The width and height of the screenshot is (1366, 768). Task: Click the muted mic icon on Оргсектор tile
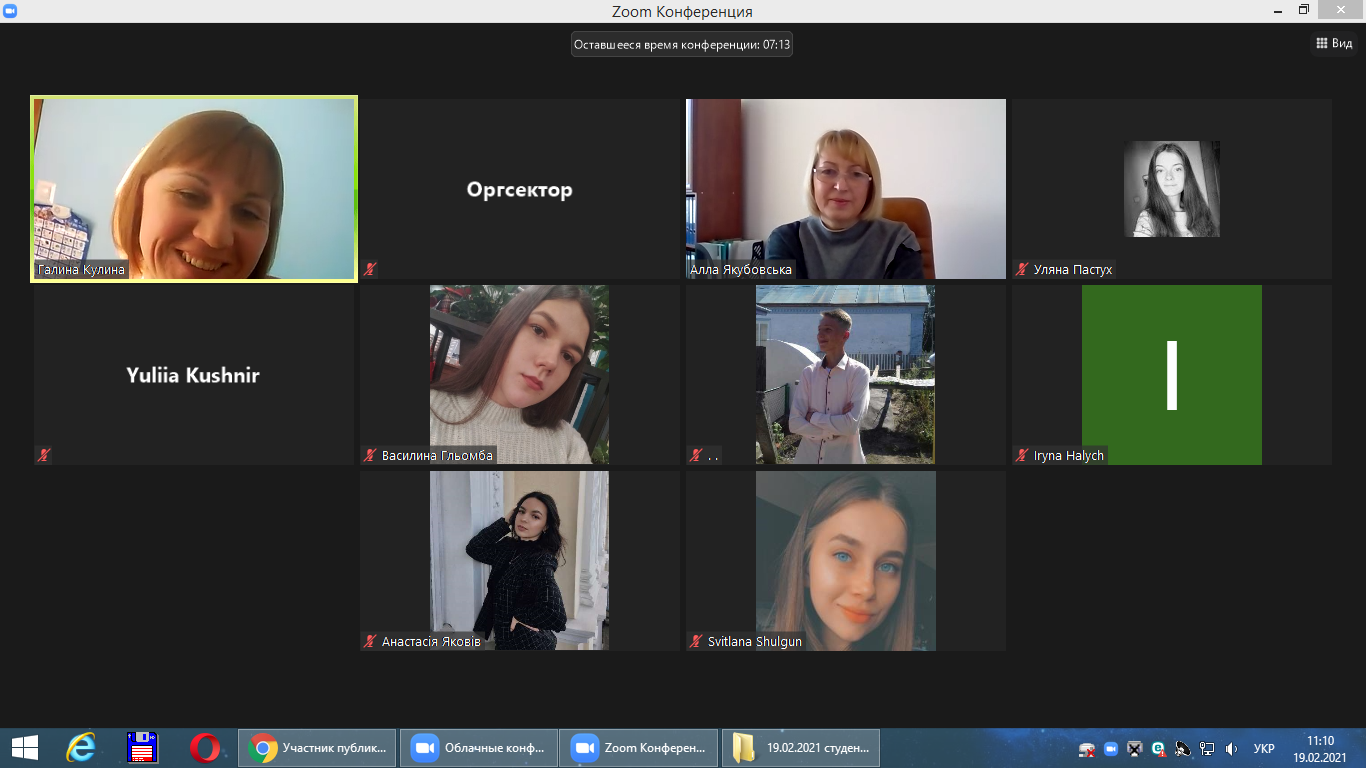(x=370, y=269)
